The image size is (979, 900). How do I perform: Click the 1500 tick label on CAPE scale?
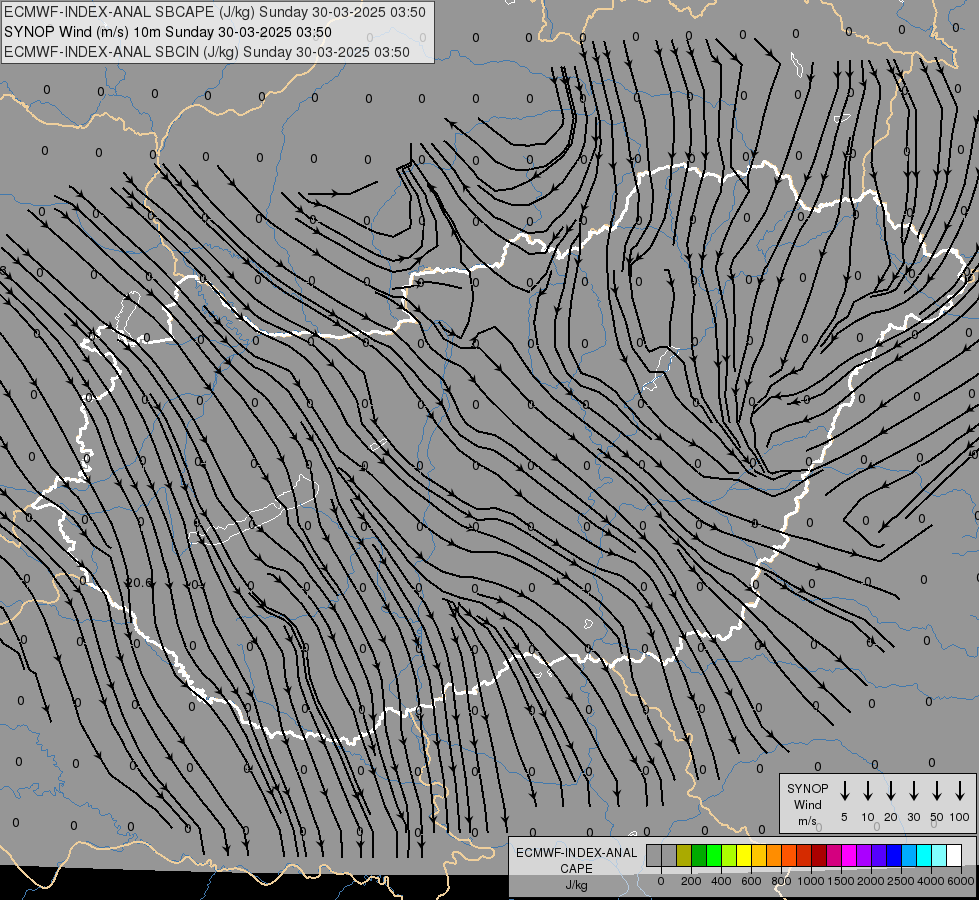tap(841, 881)
